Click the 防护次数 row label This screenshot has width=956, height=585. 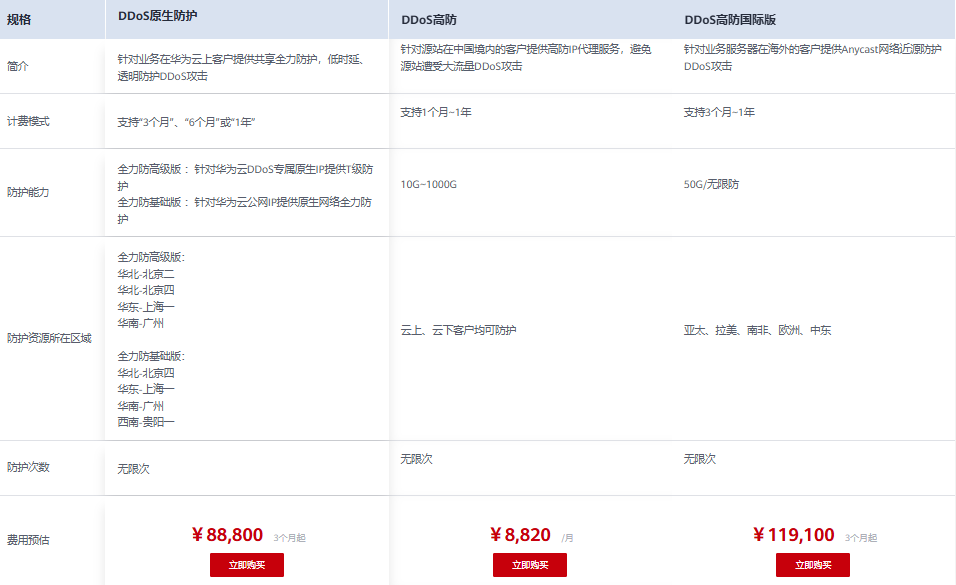point(28,467)
